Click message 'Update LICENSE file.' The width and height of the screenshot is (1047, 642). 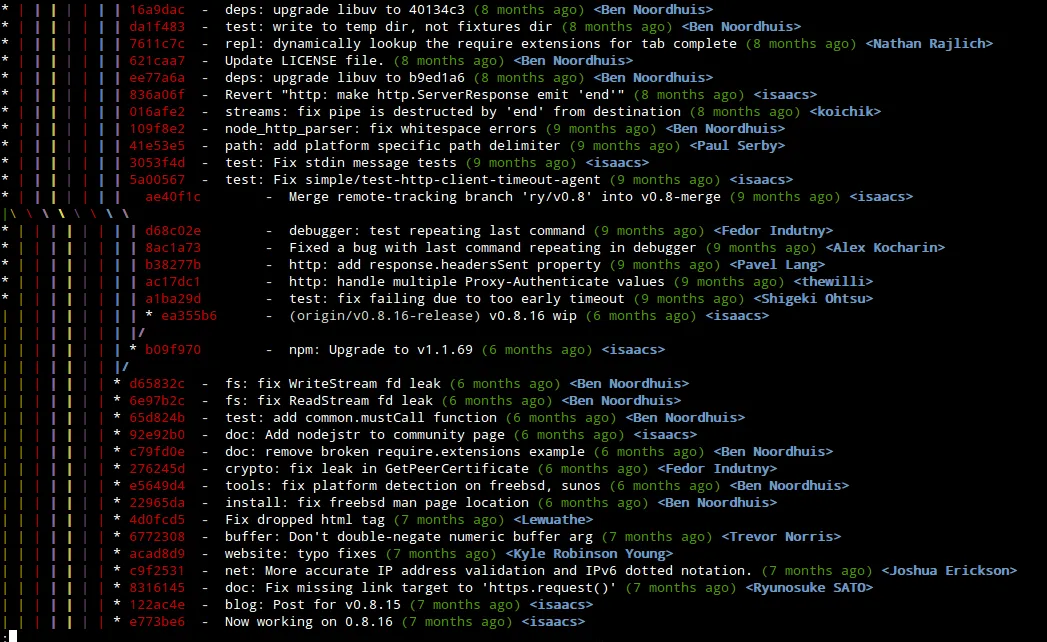click(304, 61)
